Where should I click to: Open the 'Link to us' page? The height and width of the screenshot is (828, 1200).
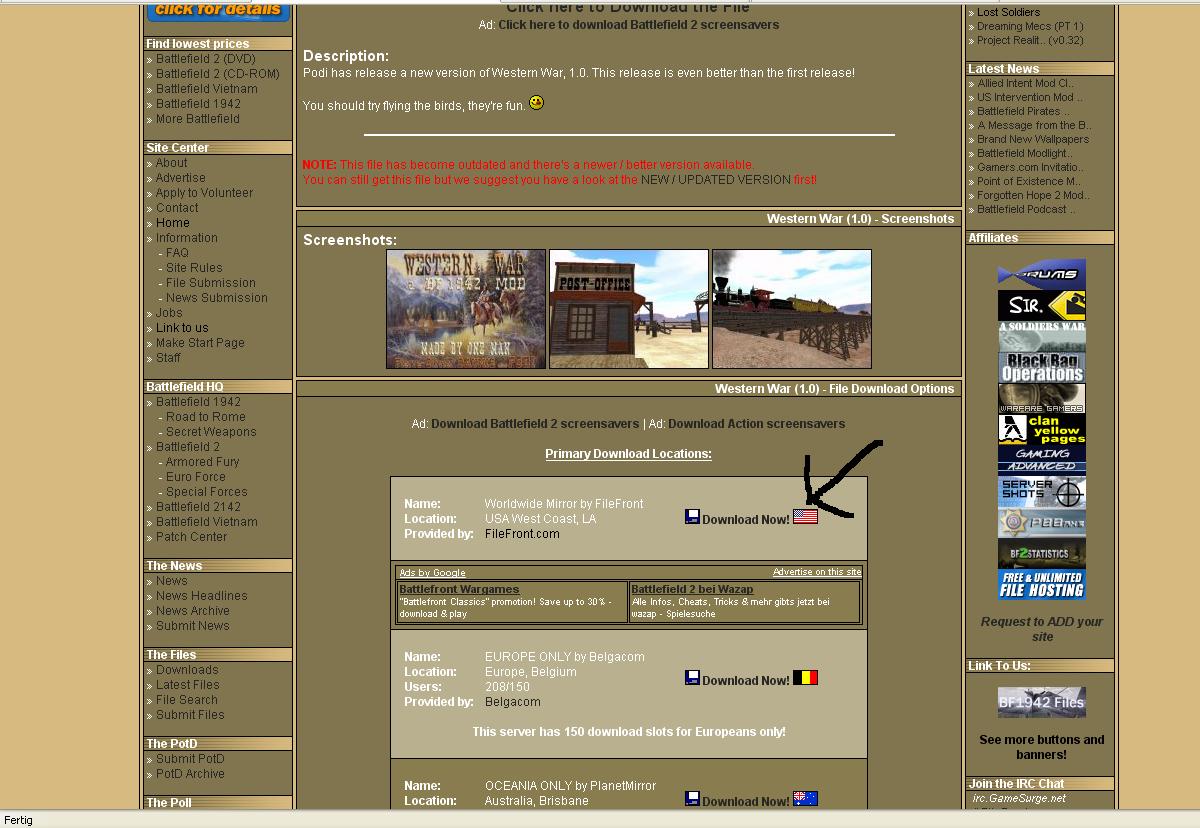tap(182, 328)
